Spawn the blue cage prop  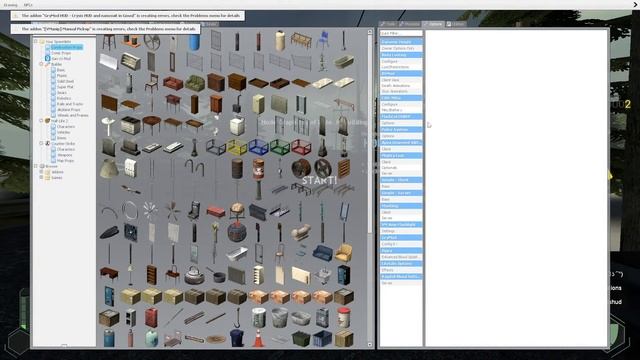[258, 147]
